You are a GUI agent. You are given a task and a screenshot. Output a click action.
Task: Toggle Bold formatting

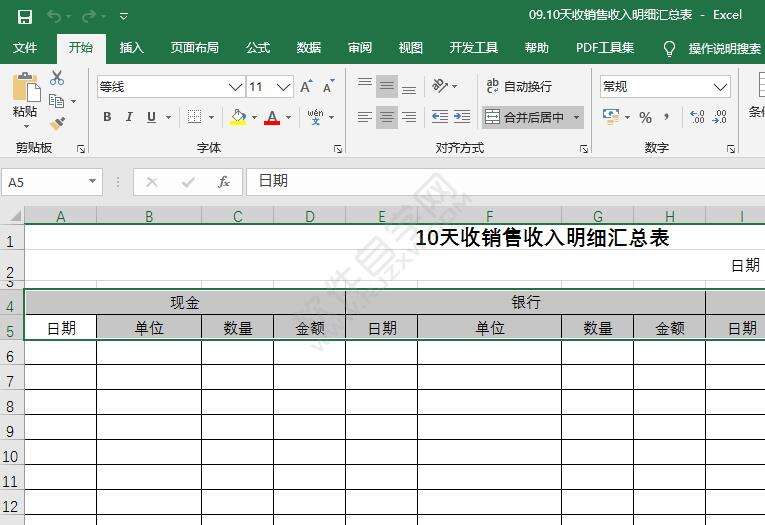tap(107, 117)
